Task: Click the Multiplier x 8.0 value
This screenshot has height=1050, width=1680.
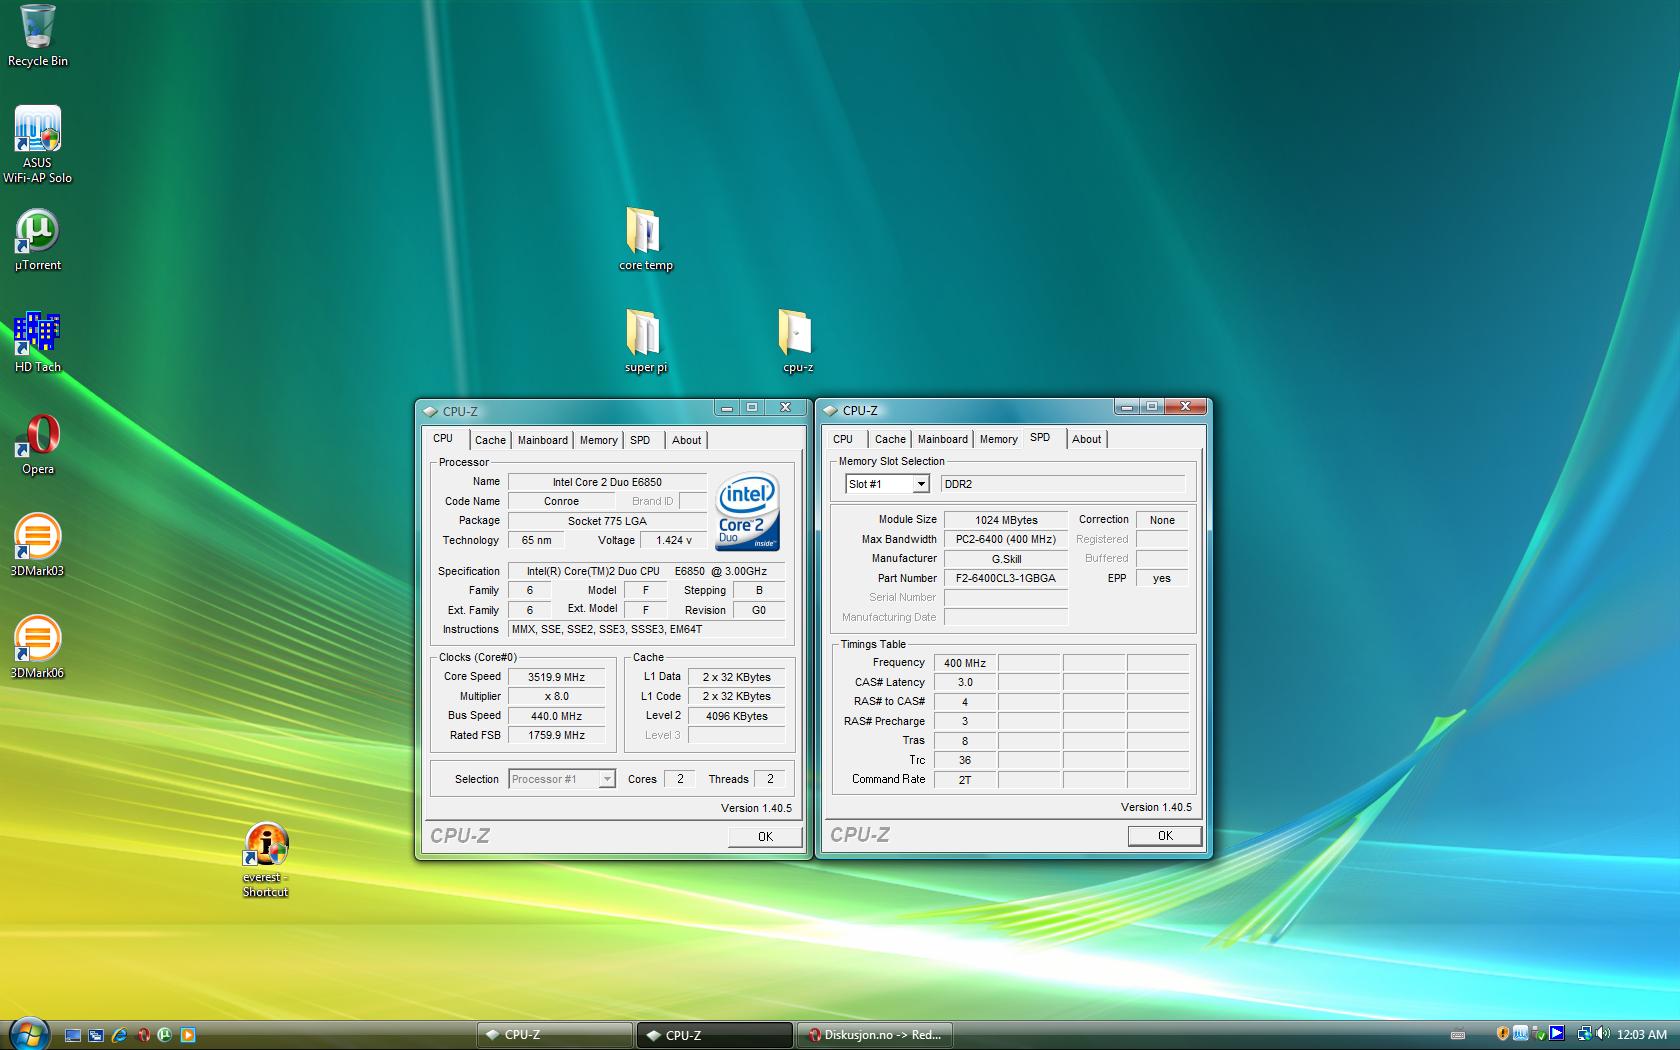Action: pyautogui.click(x=557, y=696)
